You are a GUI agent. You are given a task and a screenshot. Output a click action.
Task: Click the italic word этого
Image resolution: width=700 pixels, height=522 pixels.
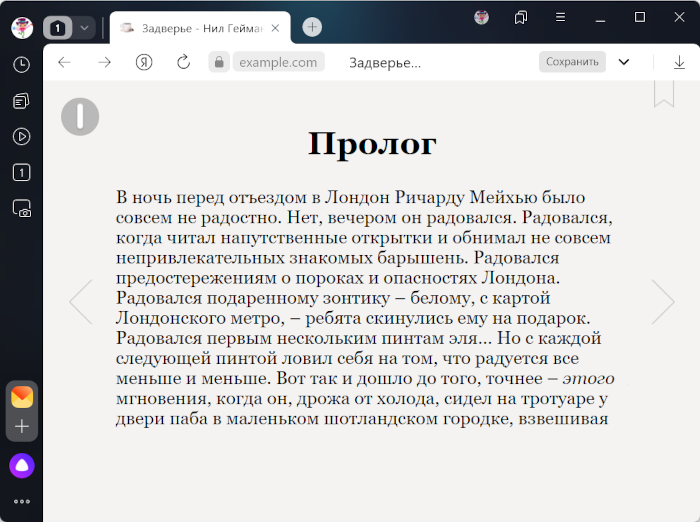point(588,379)
